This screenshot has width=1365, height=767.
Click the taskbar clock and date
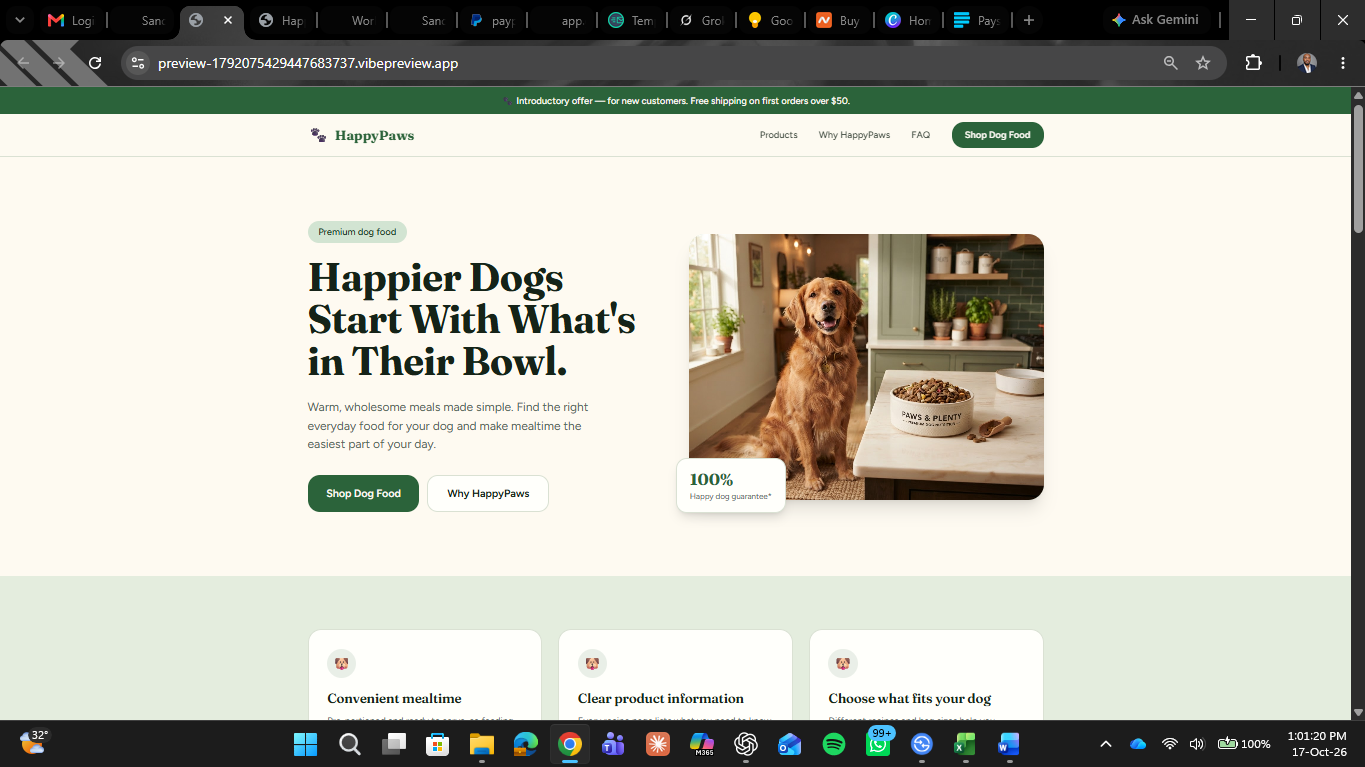tap(1317, 744)
